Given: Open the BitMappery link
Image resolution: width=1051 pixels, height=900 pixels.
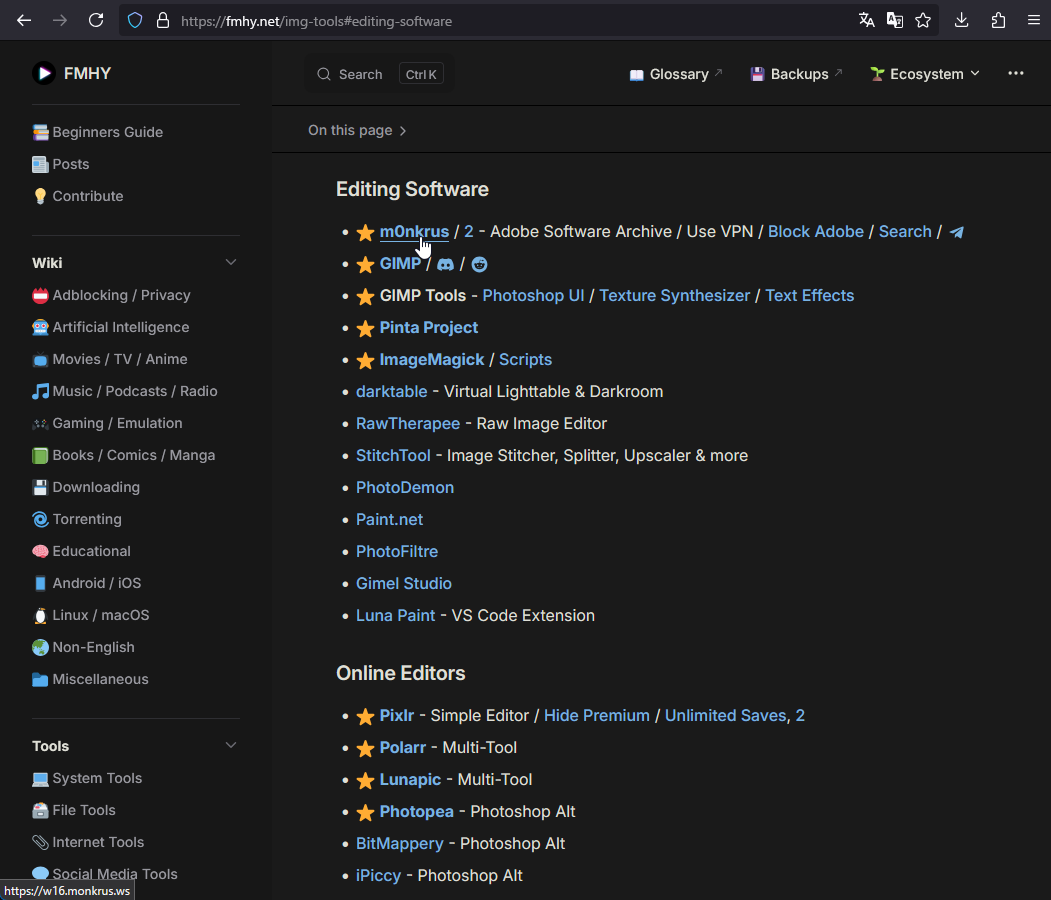Looking at the screenshot, I should [399, 844].
